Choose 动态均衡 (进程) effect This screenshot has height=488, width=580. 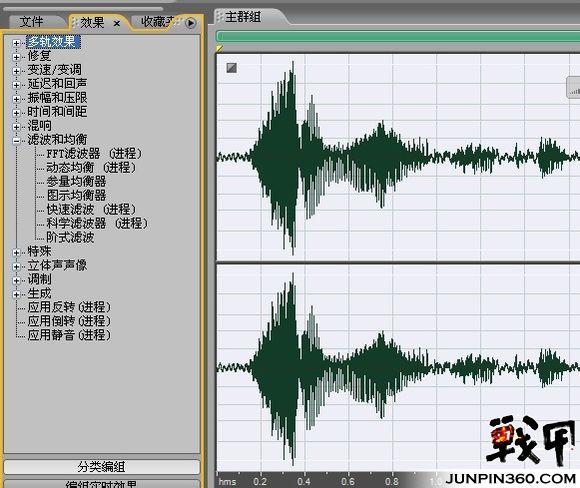91,168
